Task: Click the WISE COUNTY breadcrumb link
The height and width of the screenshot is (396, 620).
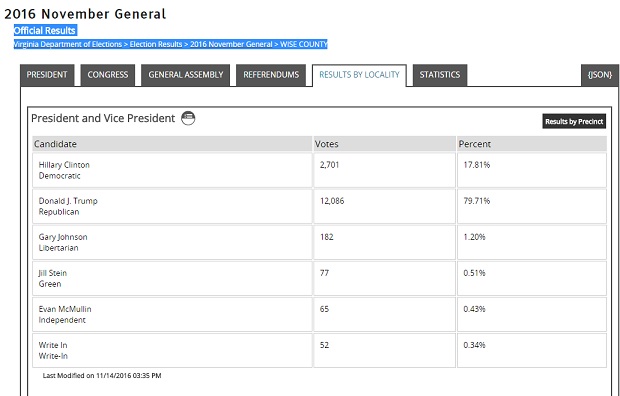Action: (x=304, y=44)
